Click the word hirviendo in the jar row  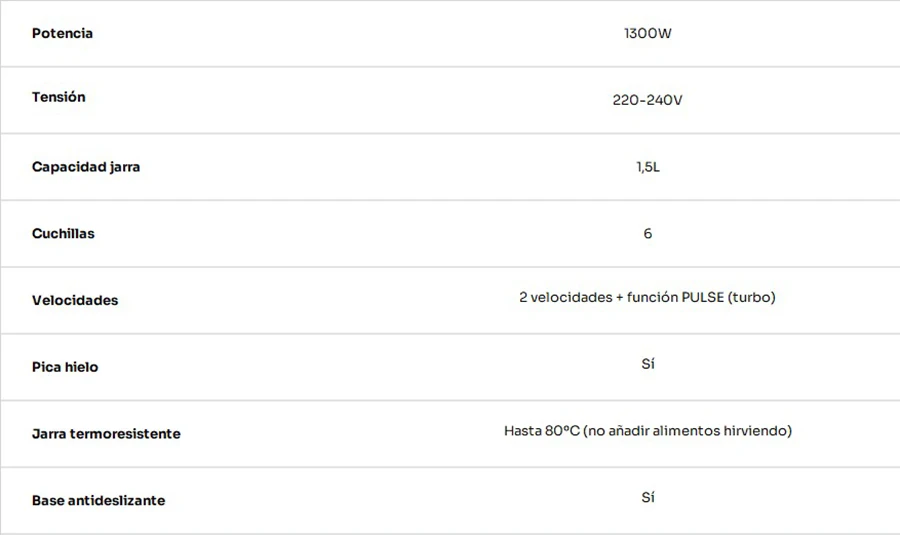pos(758,431)
